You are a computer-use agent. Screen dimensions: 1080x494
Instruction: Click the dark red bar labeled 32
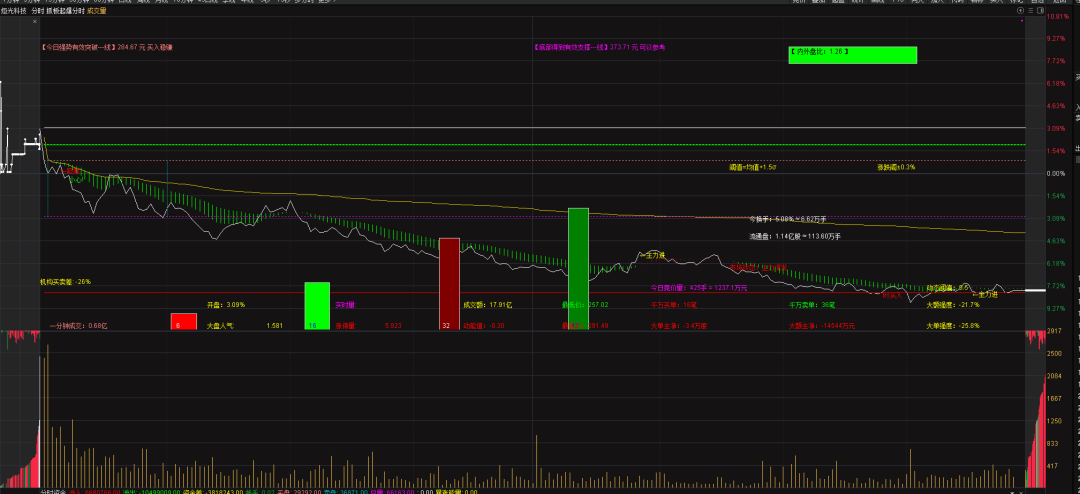[x=449, y=283]
